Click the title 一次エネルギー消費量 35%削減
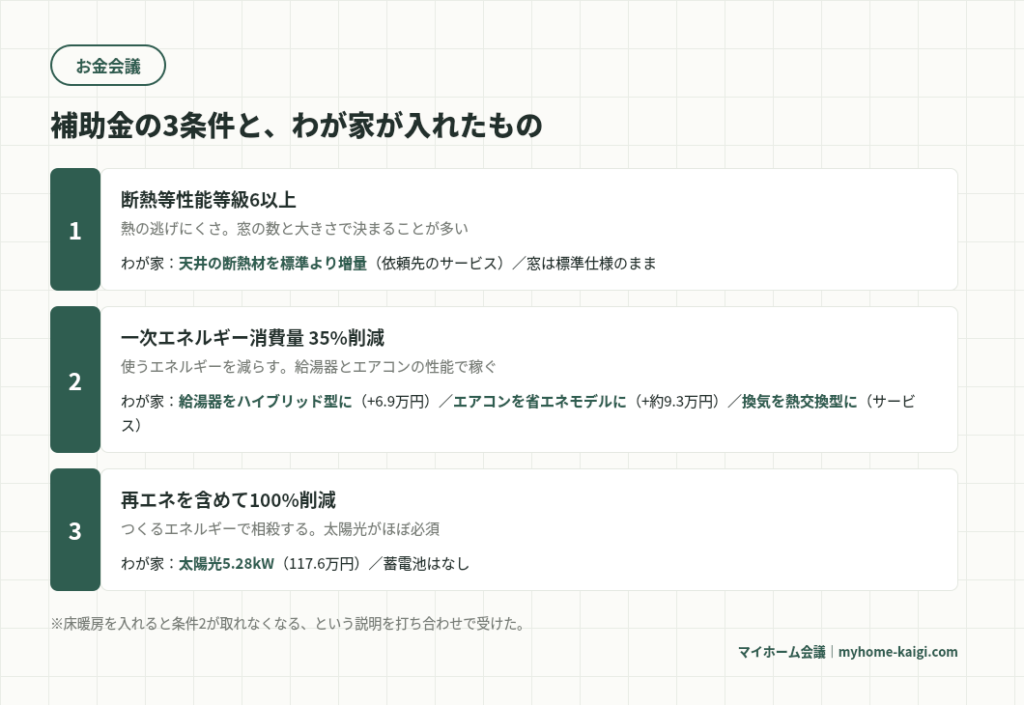This screenshot has height=705, width=1024. (x=253, y=338)
